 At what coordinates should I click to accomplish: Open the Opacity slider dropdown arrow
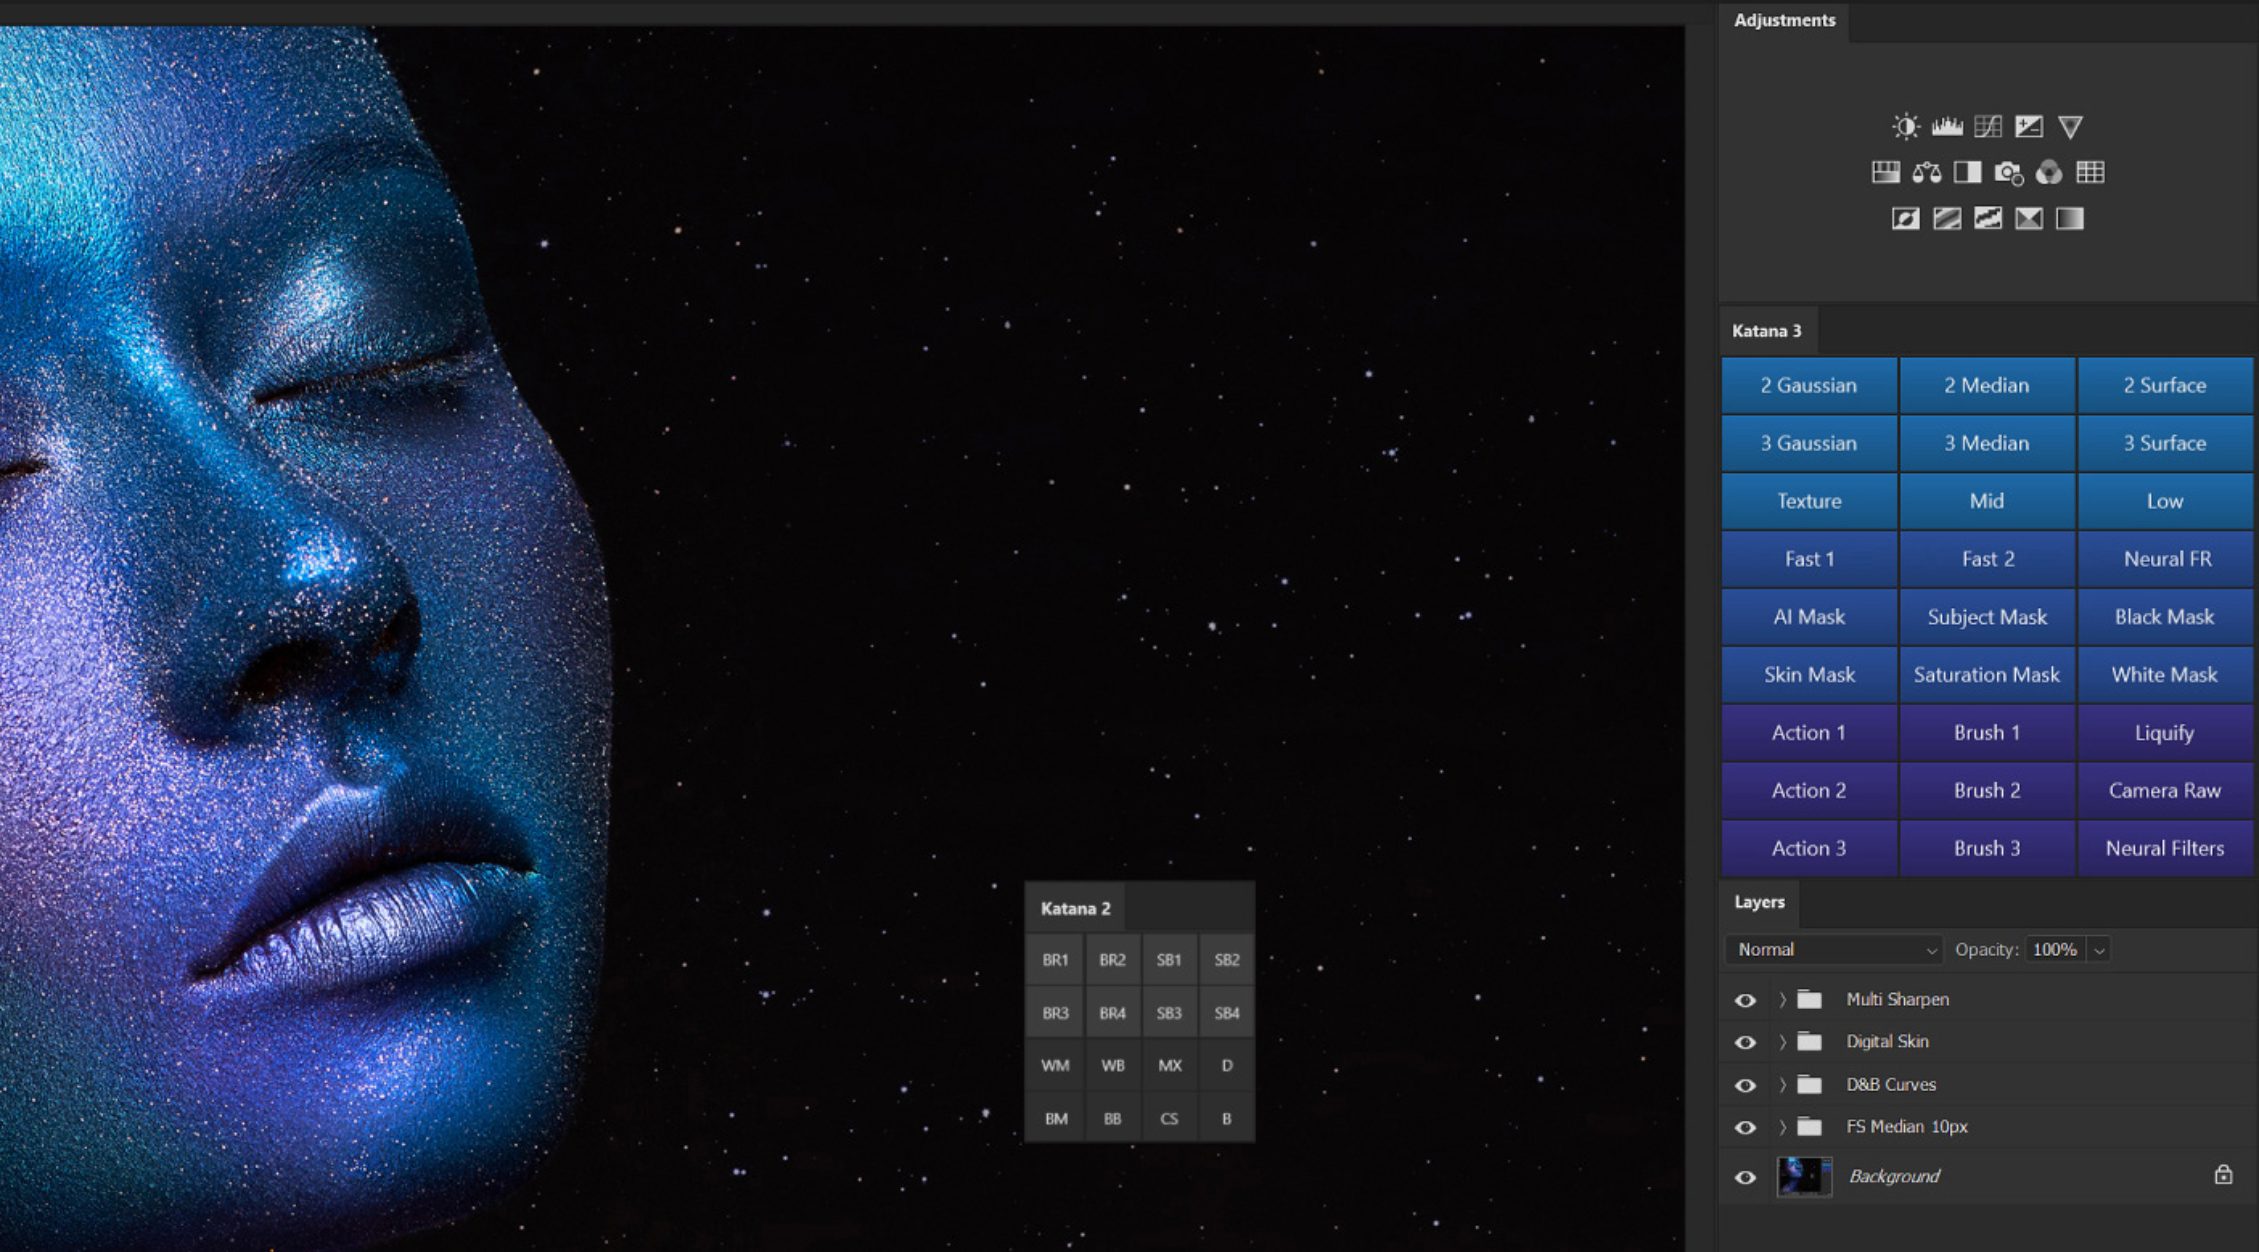pyautogui.click(x=2100, y=950)
